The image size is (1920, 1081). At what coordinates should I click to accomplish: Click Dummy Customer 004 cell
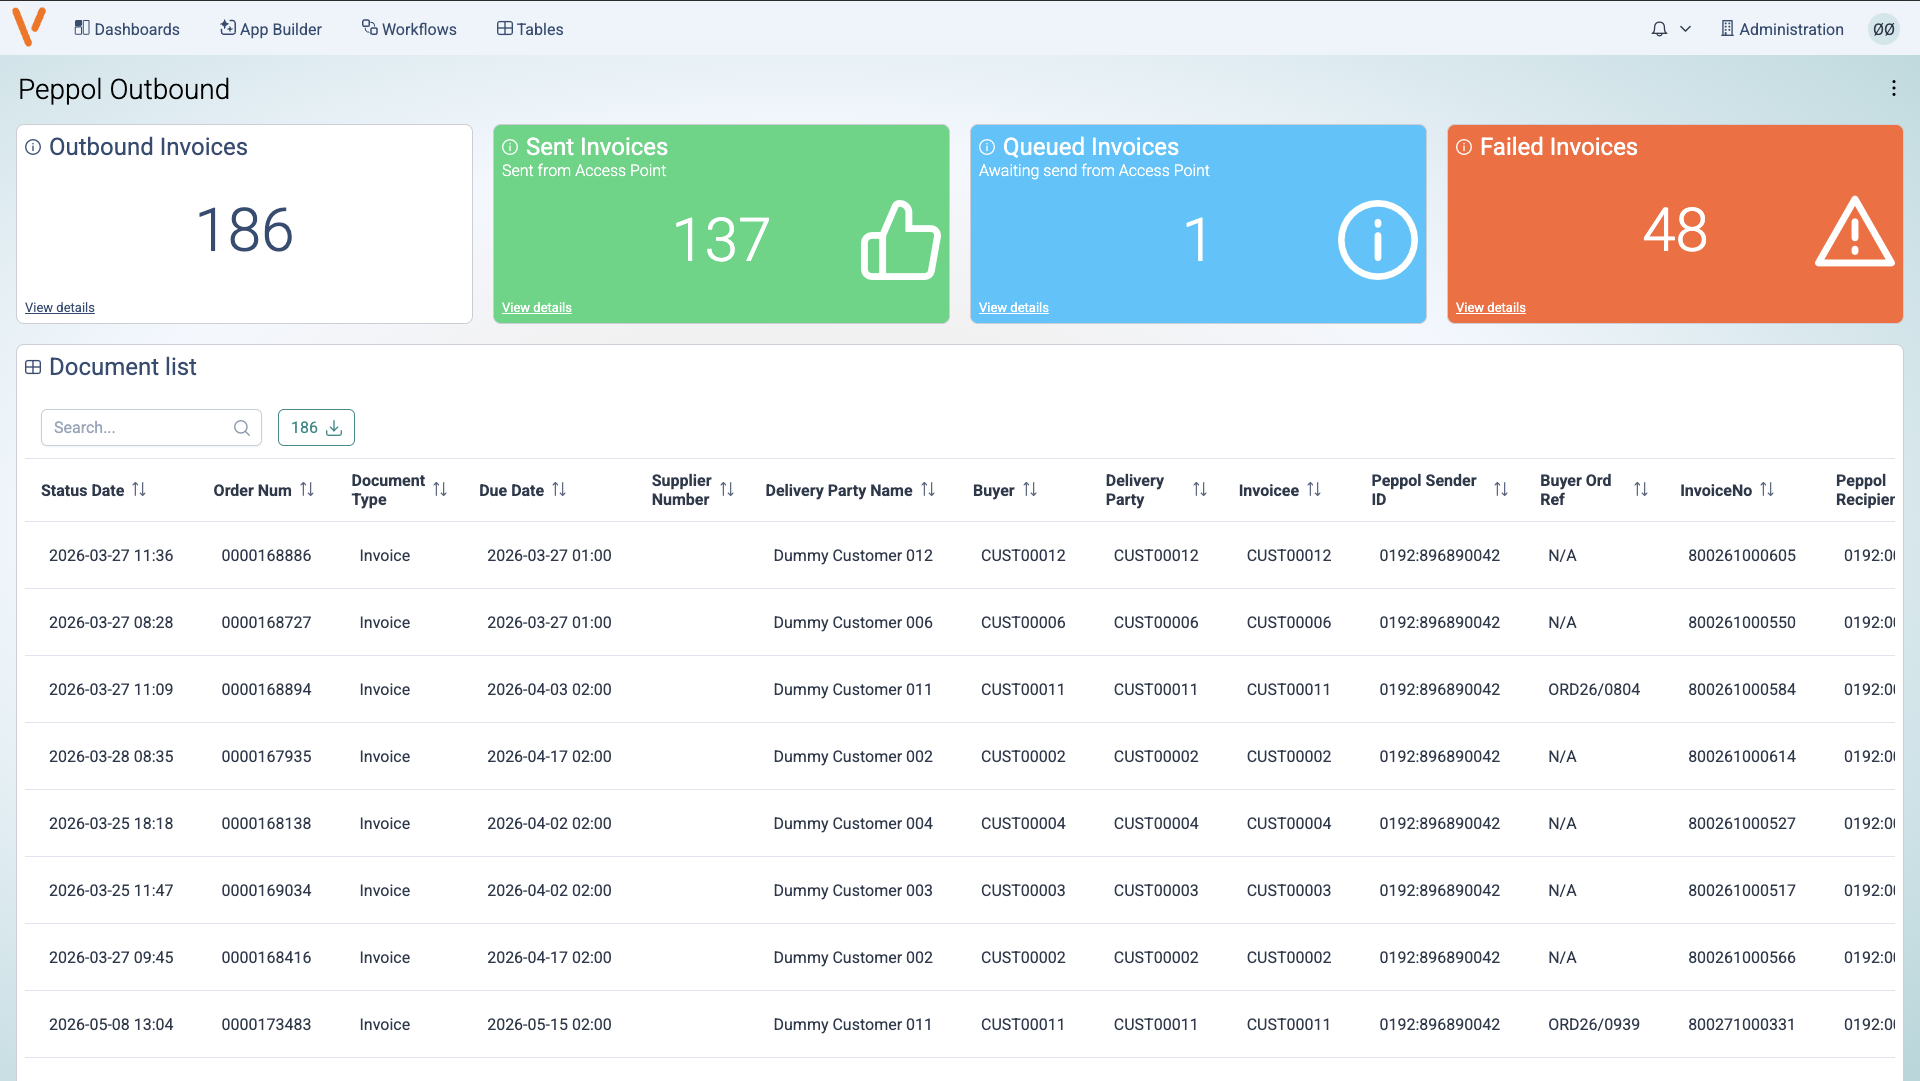(853, 824)
